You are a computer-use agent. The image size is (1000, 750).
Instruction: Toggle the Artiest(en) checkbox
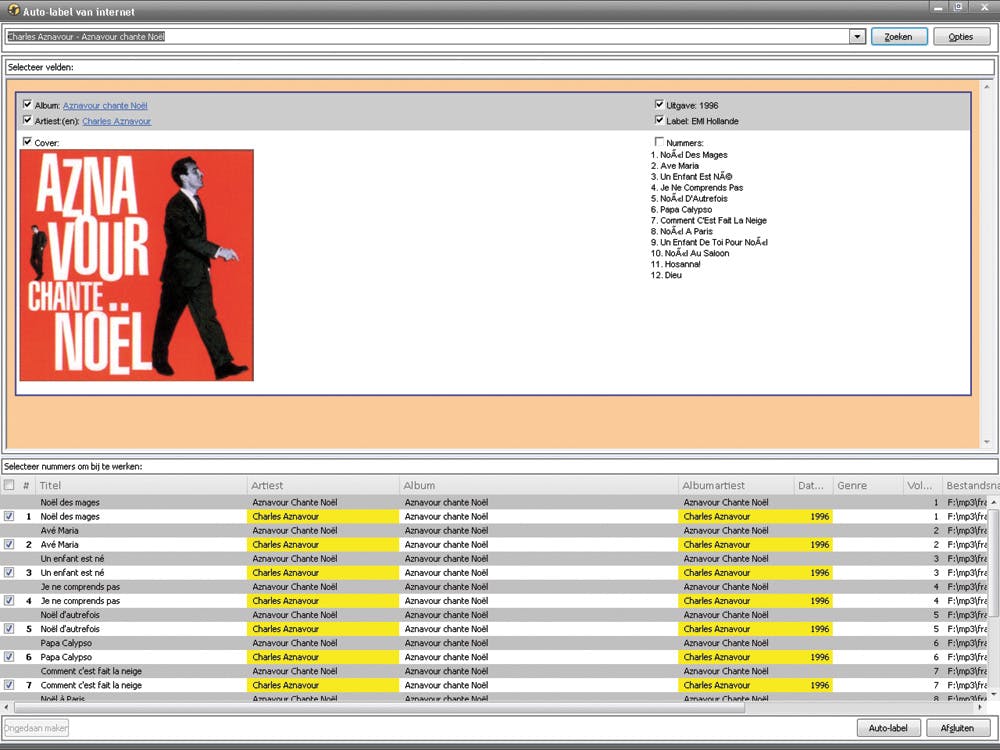click(x=27, y=119)
